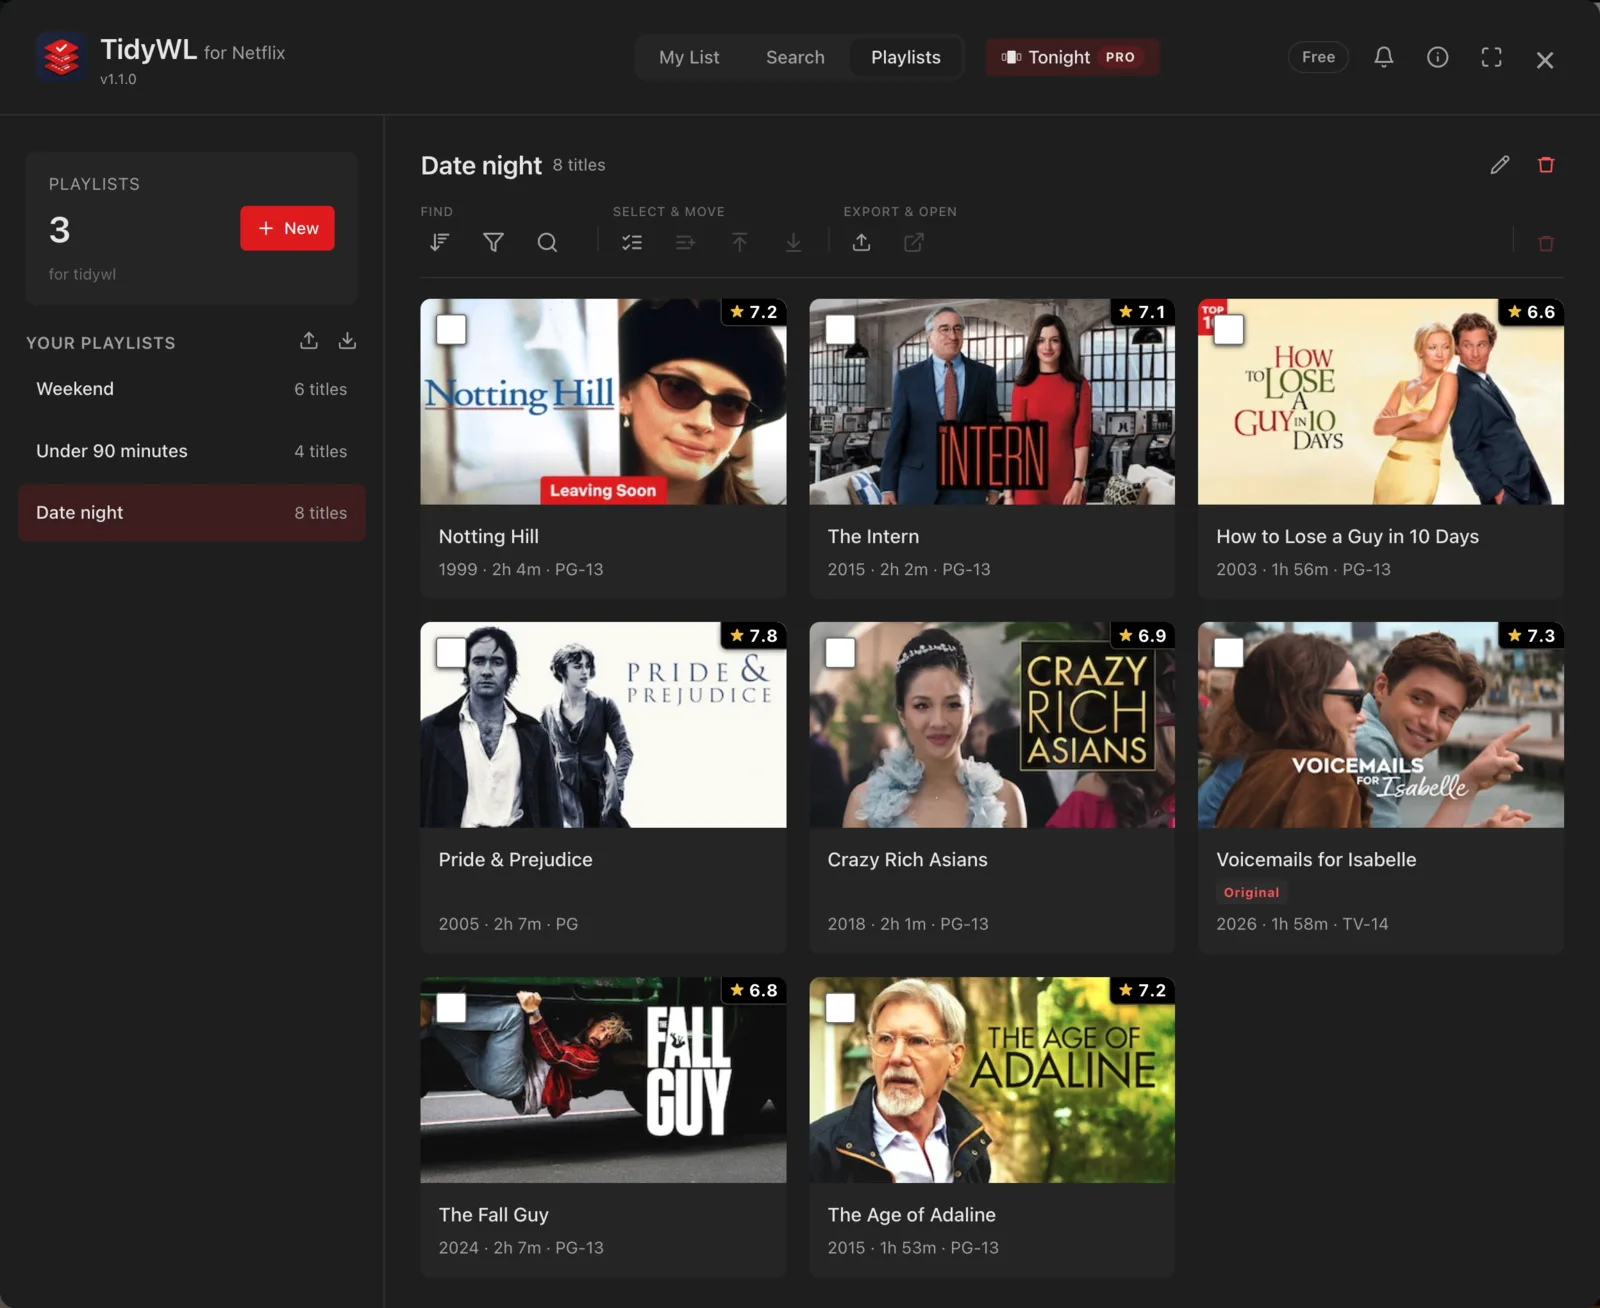Image resolution: width=1600 pixels, height=1308 pixels.
Task: Click the open-in-Netflix external link icon
Action: (914, 242)
